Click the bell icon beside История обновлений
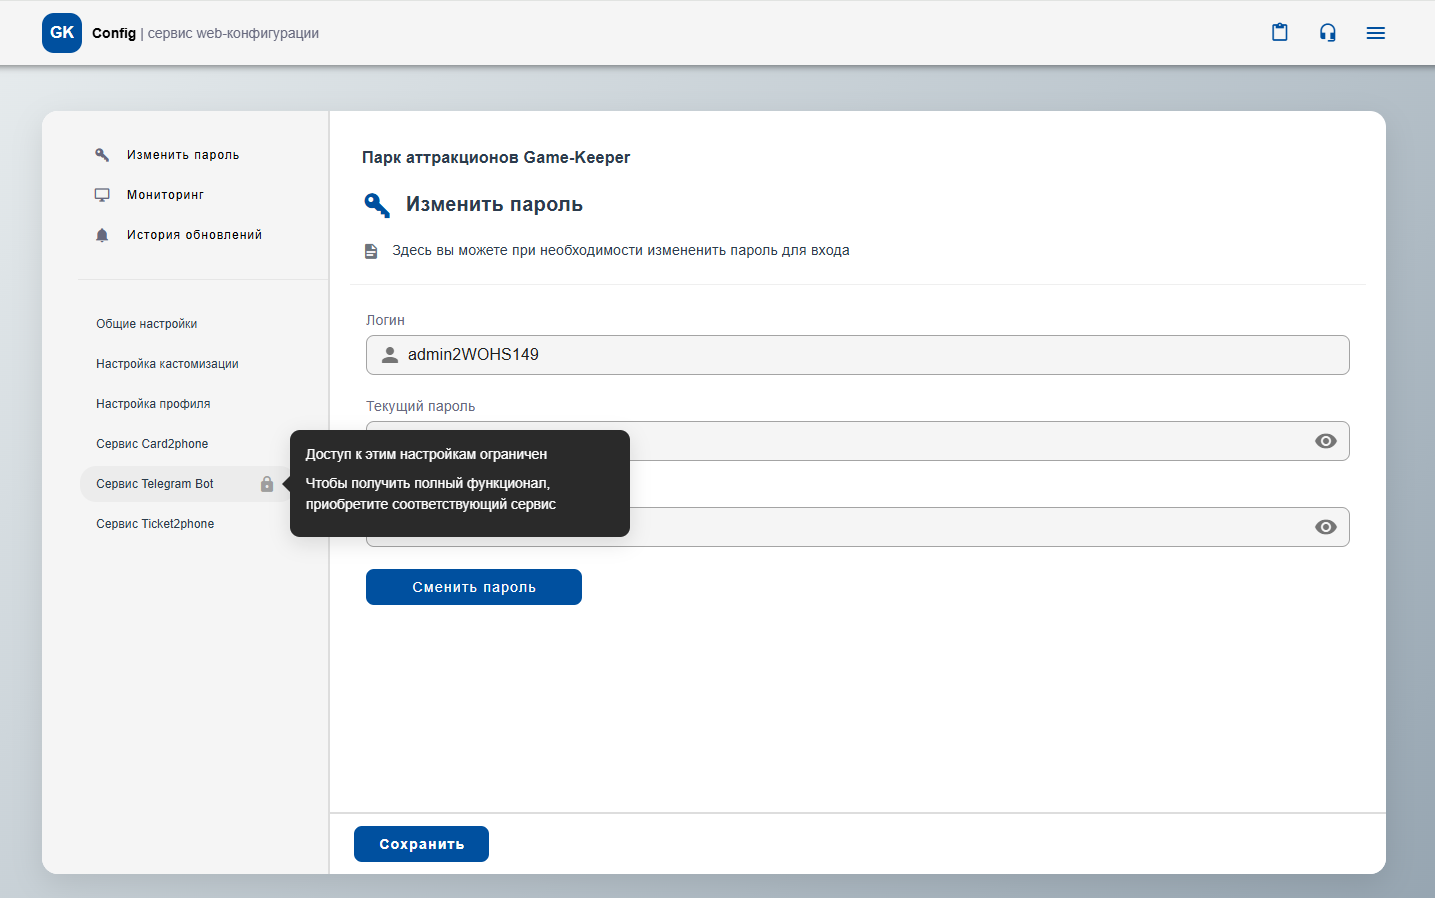The height and width of the screenshot is (898, 1435). click(102, 235)
